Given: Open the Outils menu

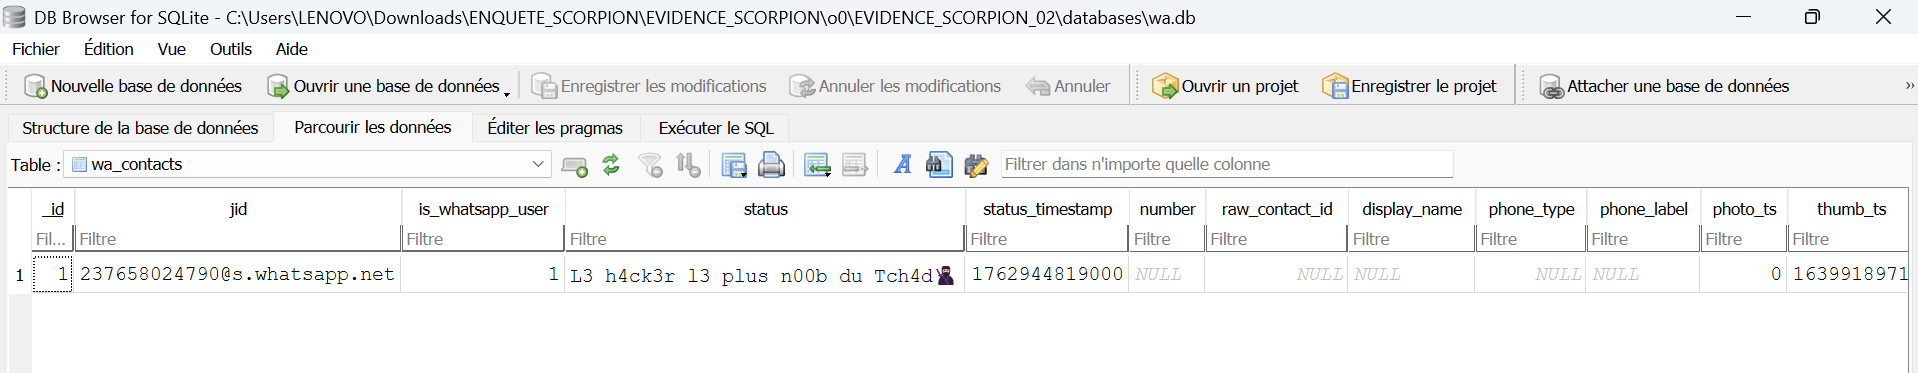Looking at the screenshot, I should click(x=230, y=49).
